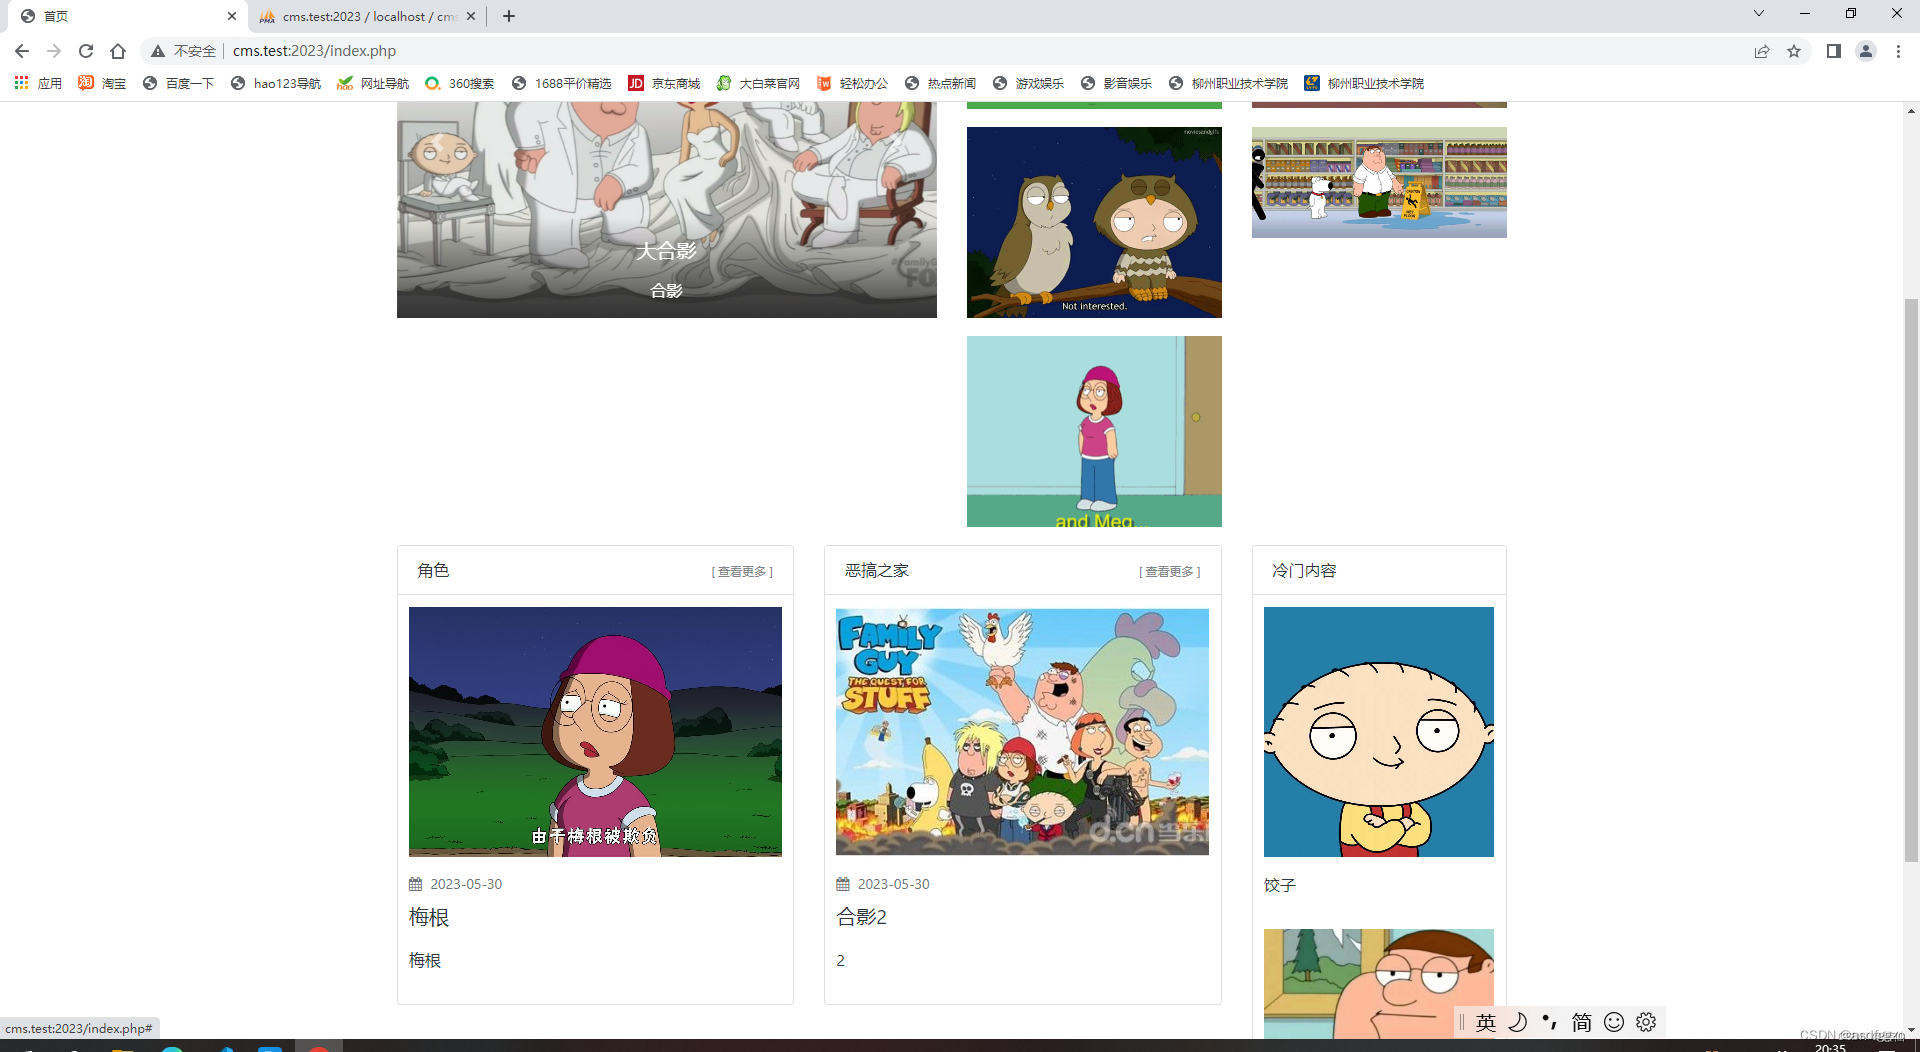Image resolution: width=1920 pixels, height=1052 pixels.
Task: Open the hao123导航 bookmark
Action: 275,83
